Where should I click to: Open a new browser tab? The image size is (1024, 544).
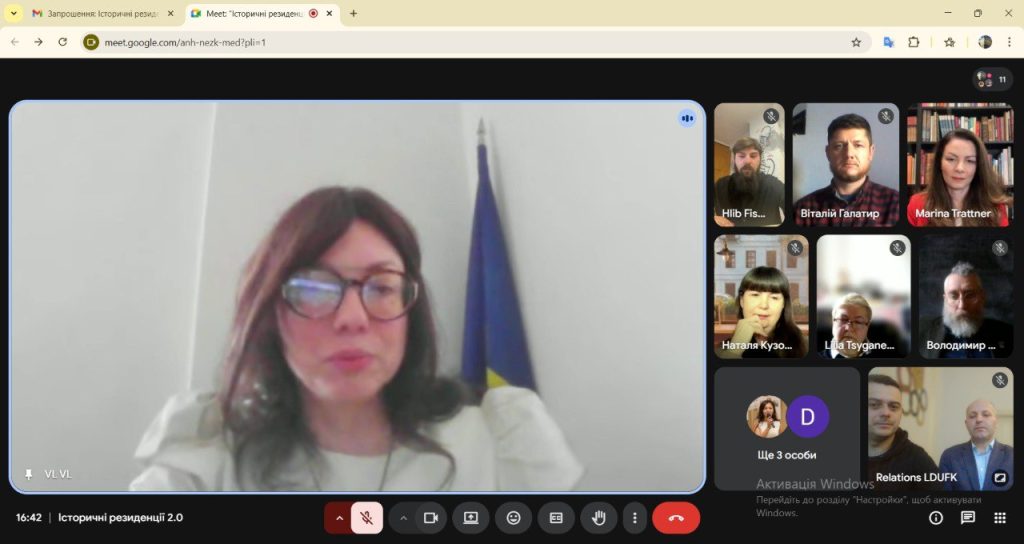click(x=353, y=13)
